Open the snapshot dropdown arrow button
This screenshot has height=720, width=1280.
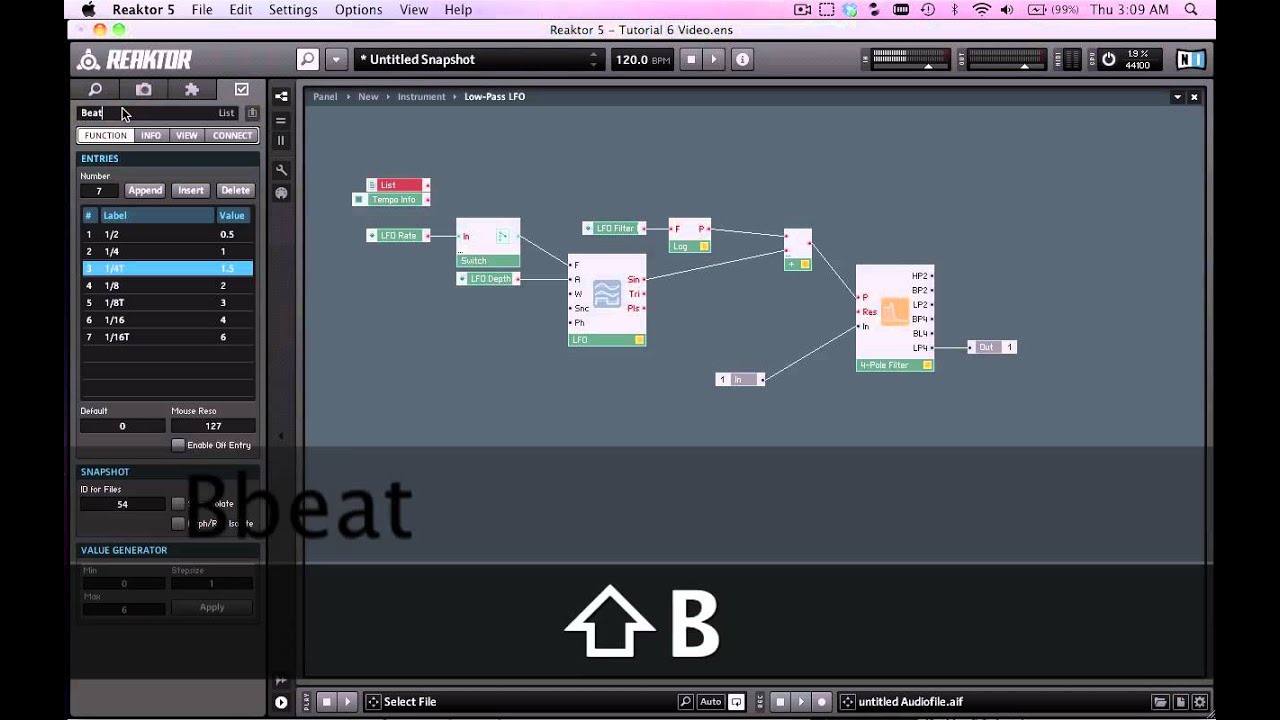coord(336,60)
